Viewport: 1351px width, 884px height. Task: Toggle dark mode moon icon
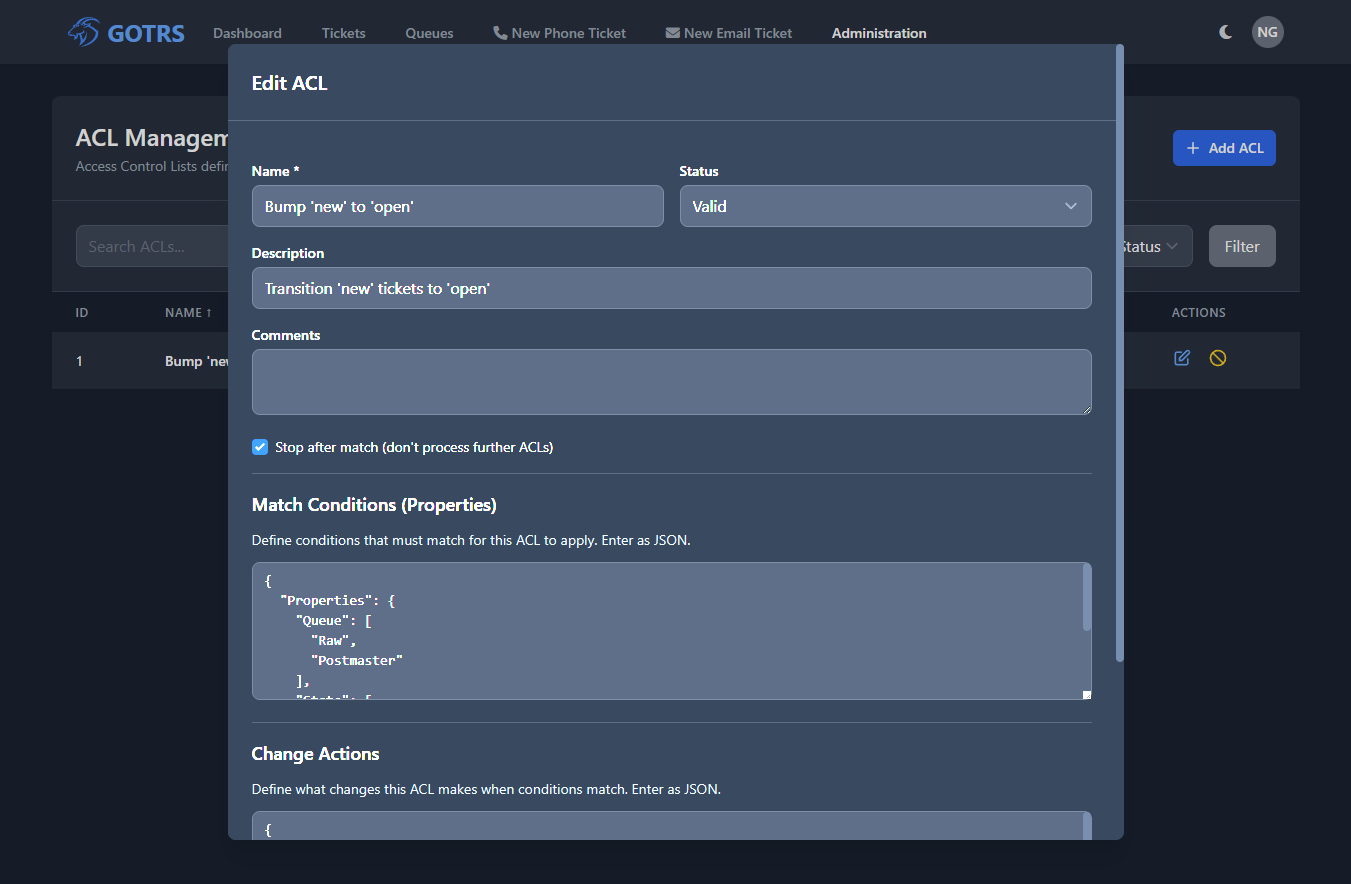(1225, 32)
